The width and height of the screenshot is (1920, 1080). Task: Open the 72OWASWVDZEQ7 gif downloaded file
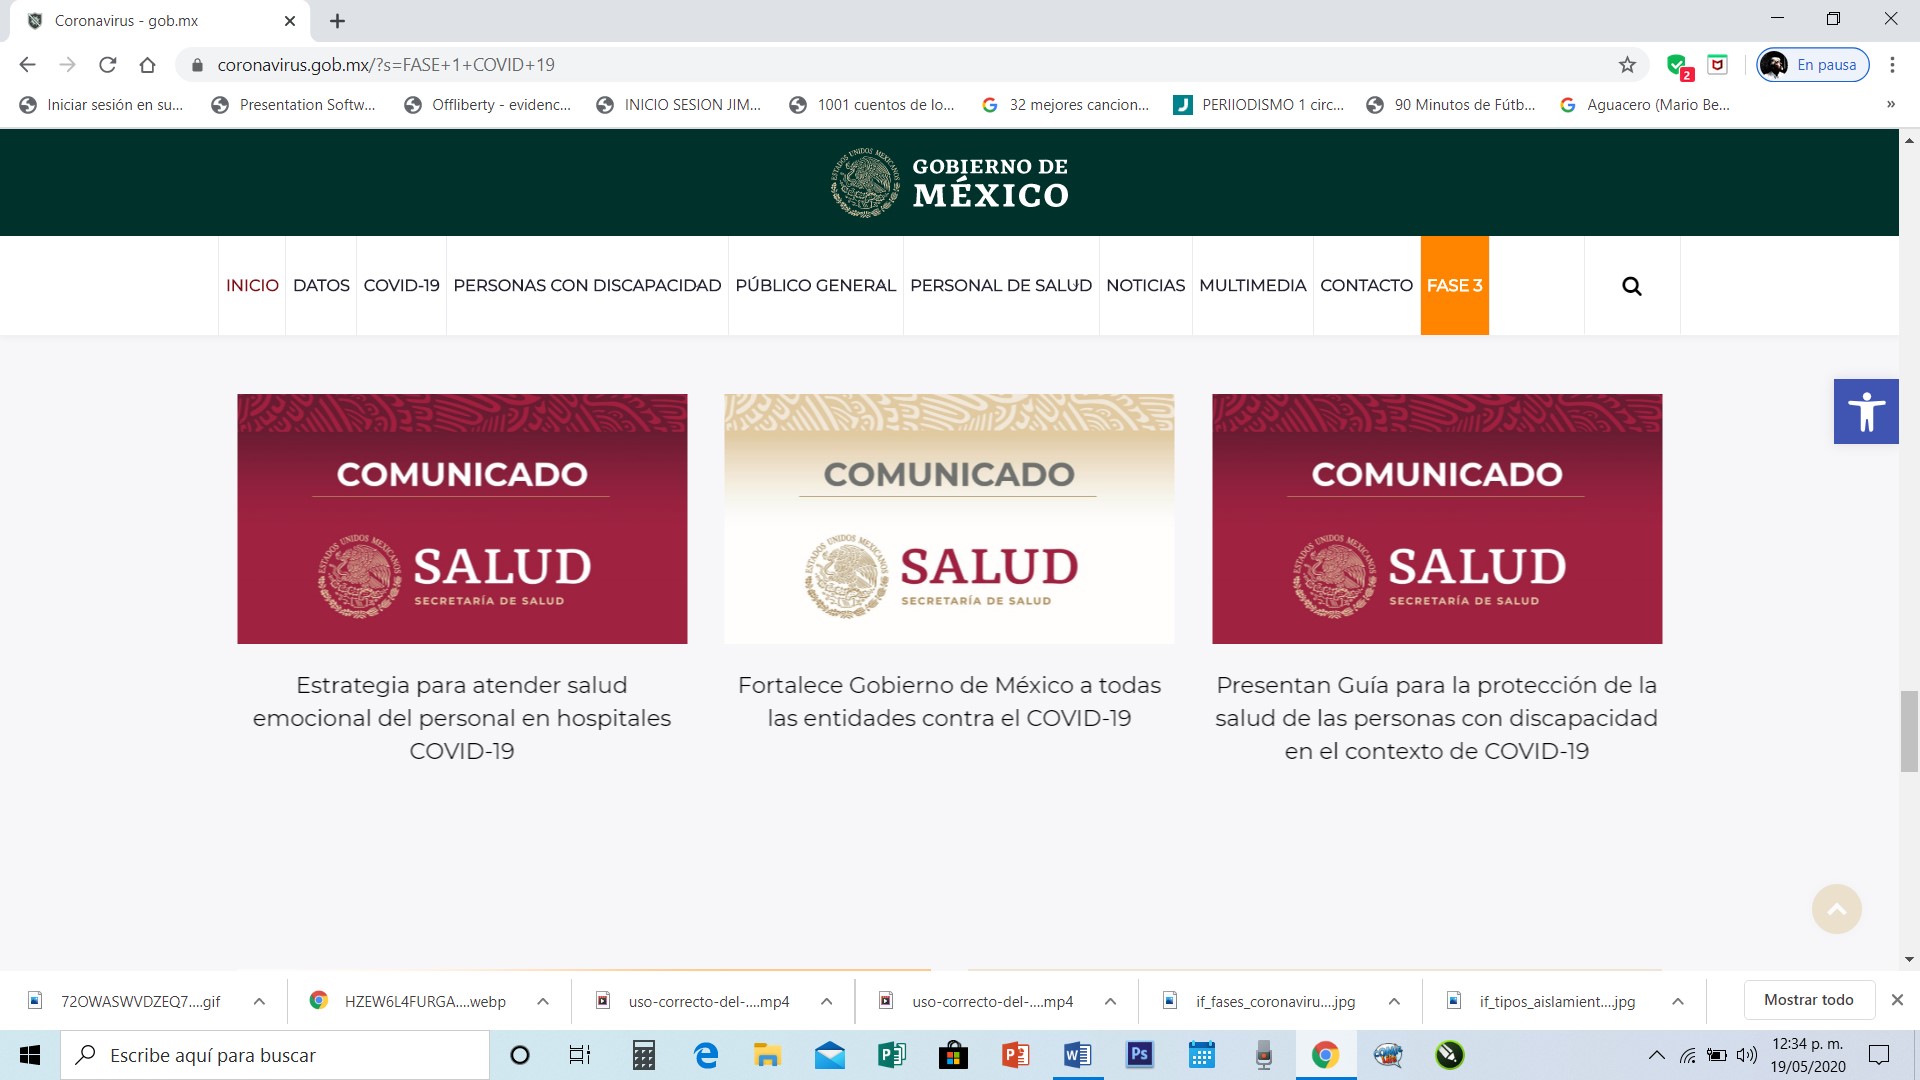pyautogui.click(x=127, y=1001)
